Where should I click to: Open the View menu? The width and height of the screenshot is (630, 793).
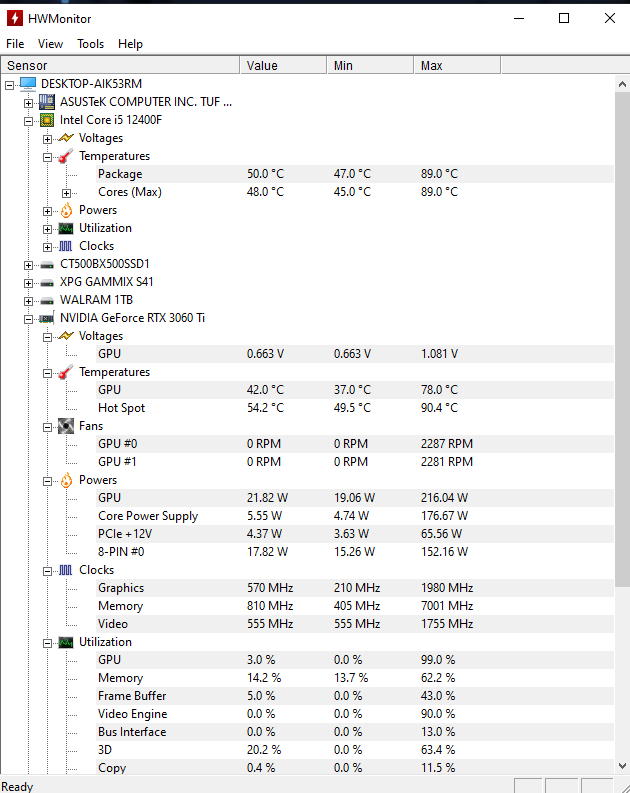pyautogui.click(x=51, y=44)
